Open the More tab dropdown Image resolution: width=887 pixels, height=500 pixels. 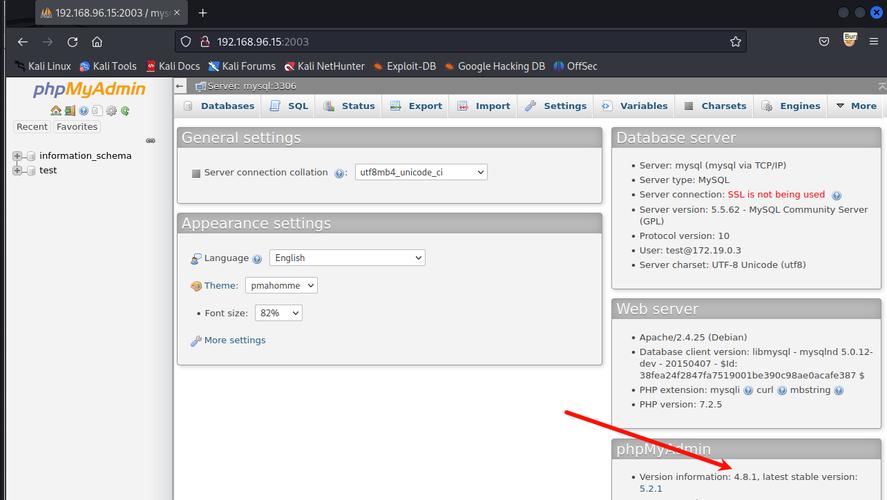pos(856,106)
